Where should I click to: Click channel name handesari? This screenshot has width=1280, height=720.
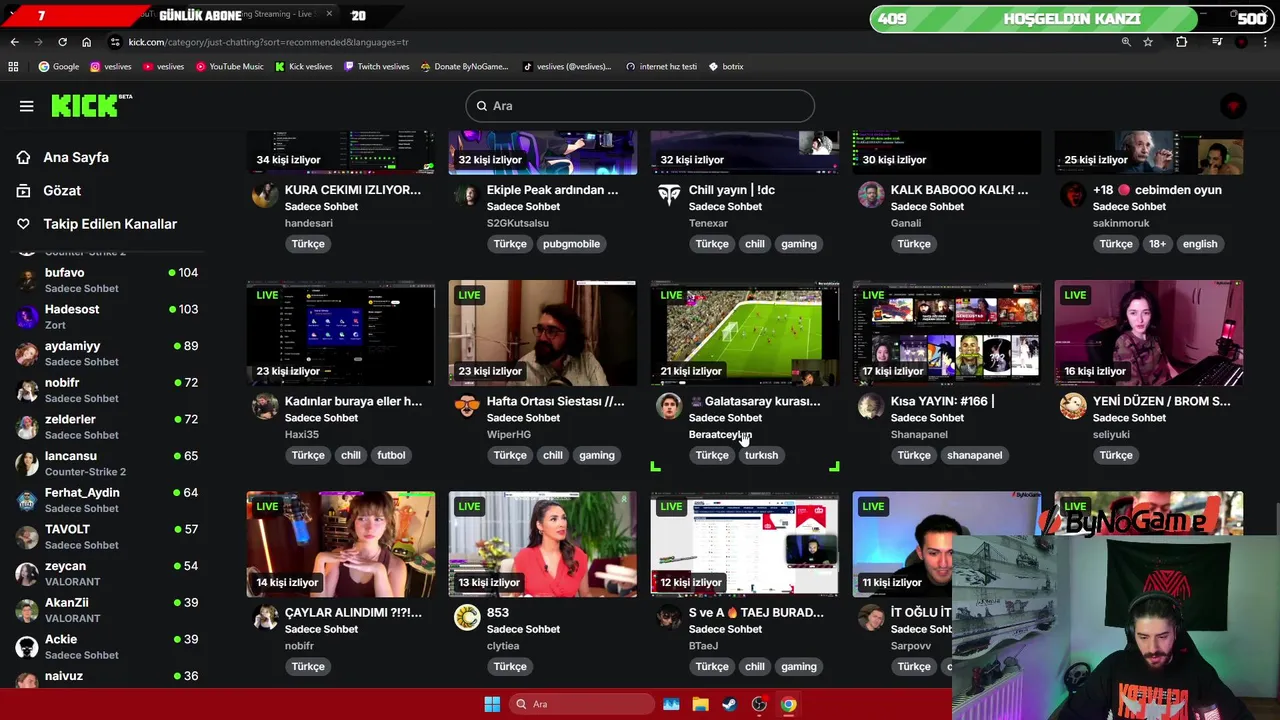309,223
